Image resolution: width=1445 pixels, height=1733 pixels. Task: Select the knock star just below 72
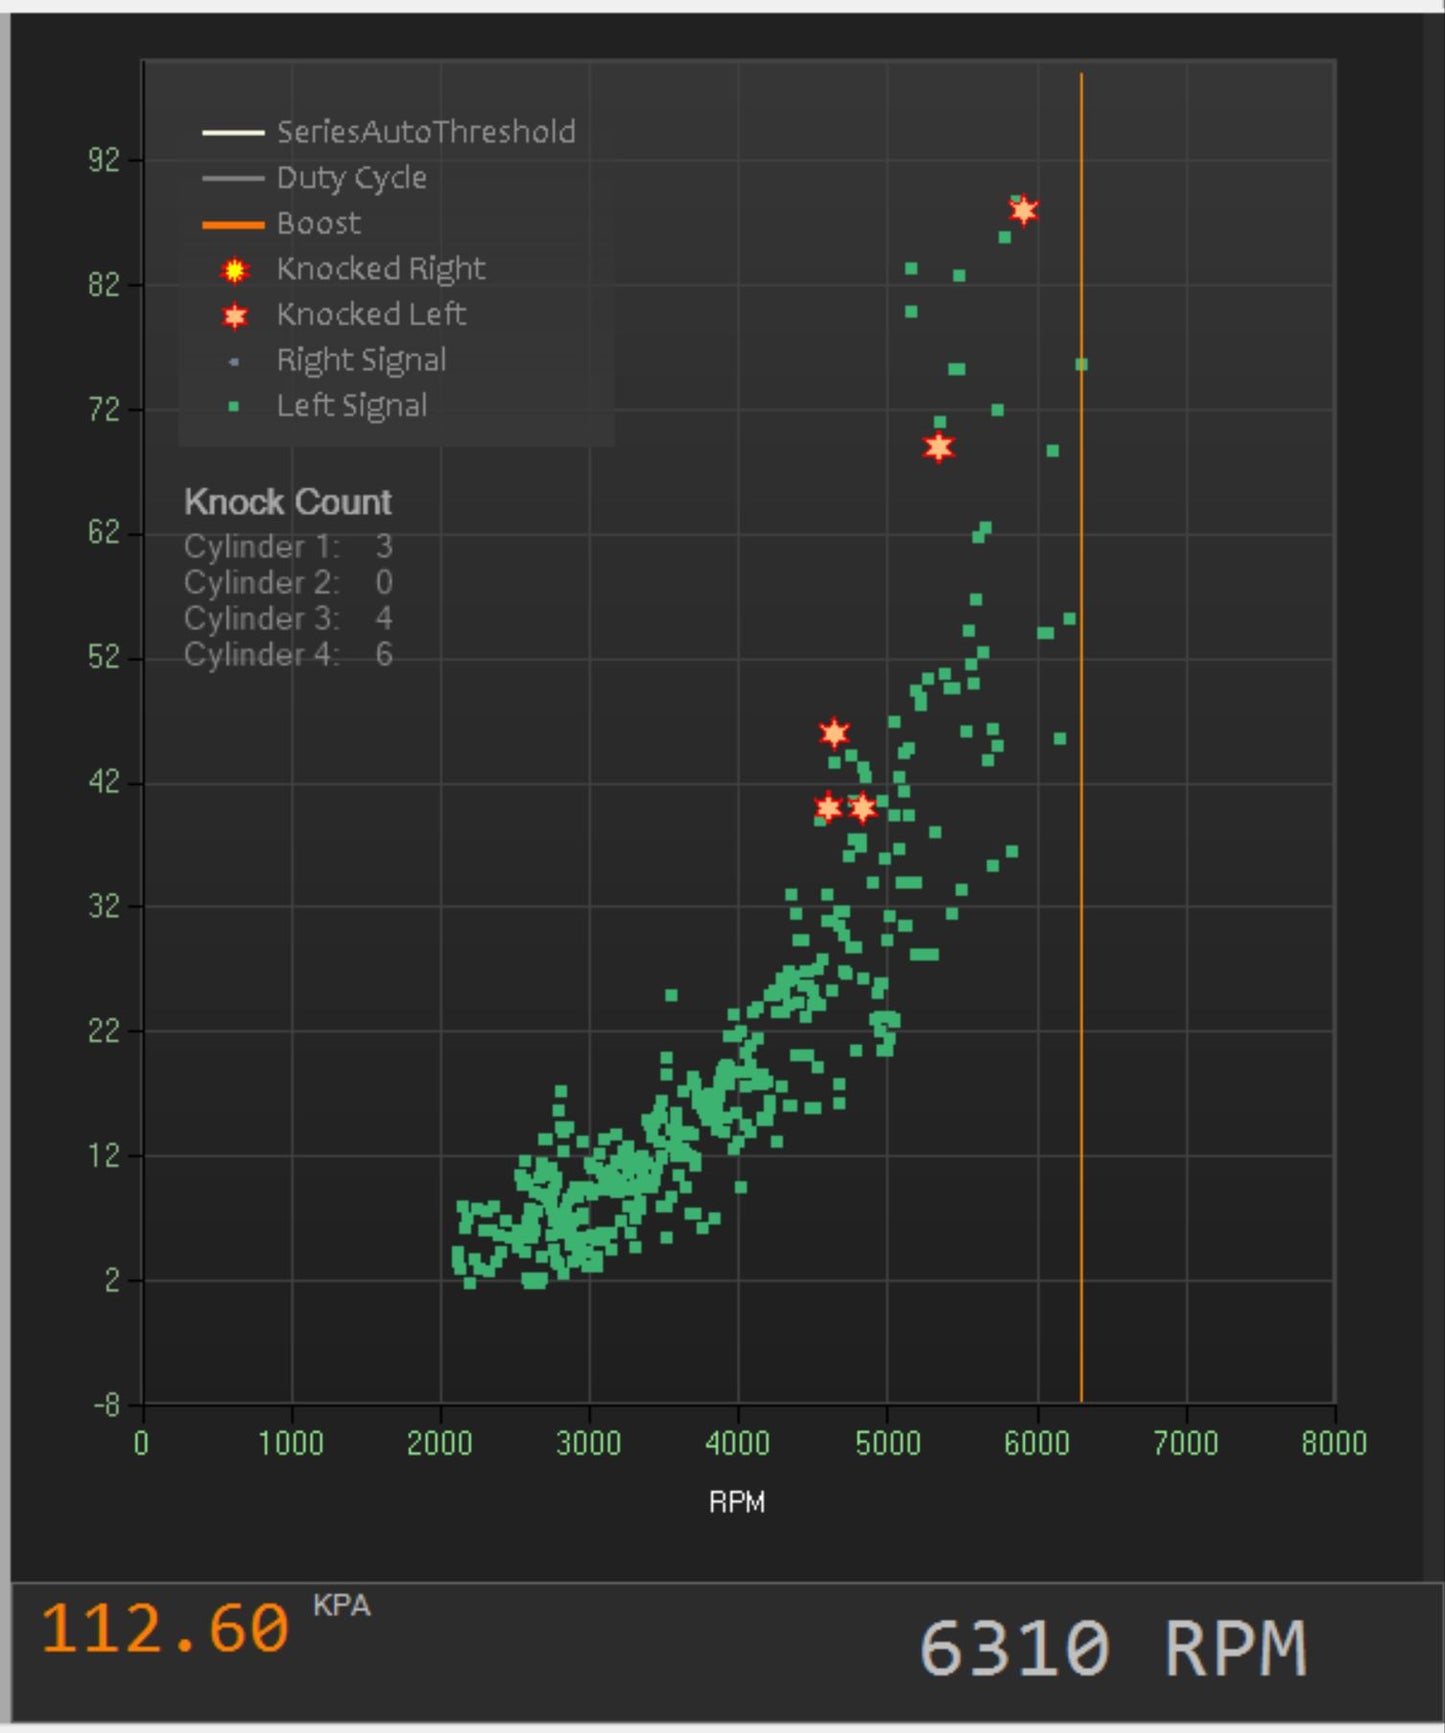(938, 447)
